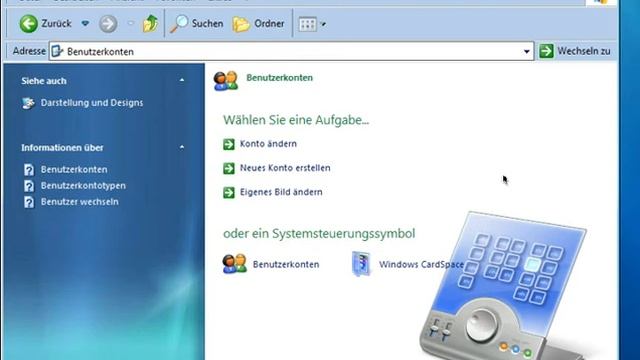640x360 pixels.
Task: Open Benutzerkontotypen help topic
Action: point(83,186)
